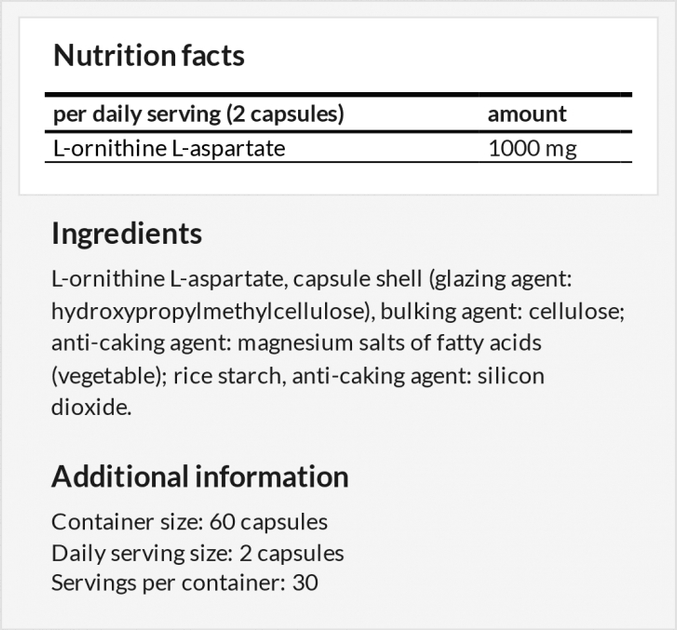Click the glazing agent text
Viewport: 677px width, 630px height.
[x=487, y=279]
